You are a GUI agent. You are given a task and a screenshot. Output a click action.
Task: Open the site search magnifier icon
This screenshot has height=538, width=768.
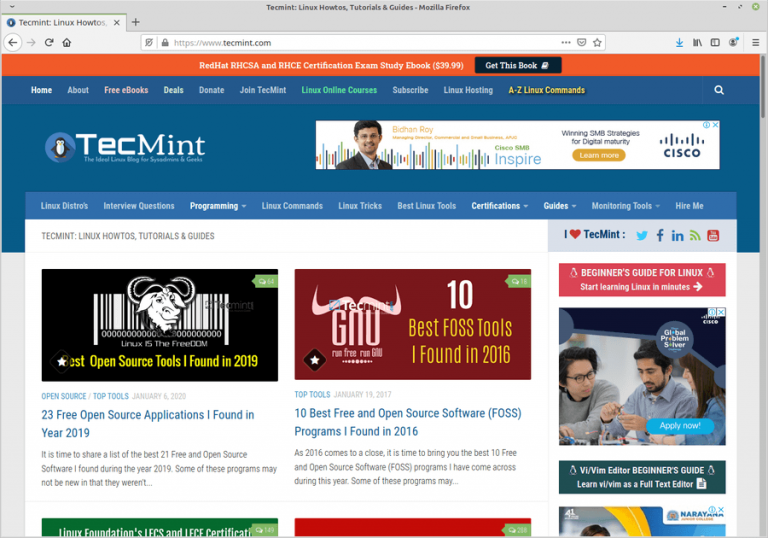coord(719,90)
